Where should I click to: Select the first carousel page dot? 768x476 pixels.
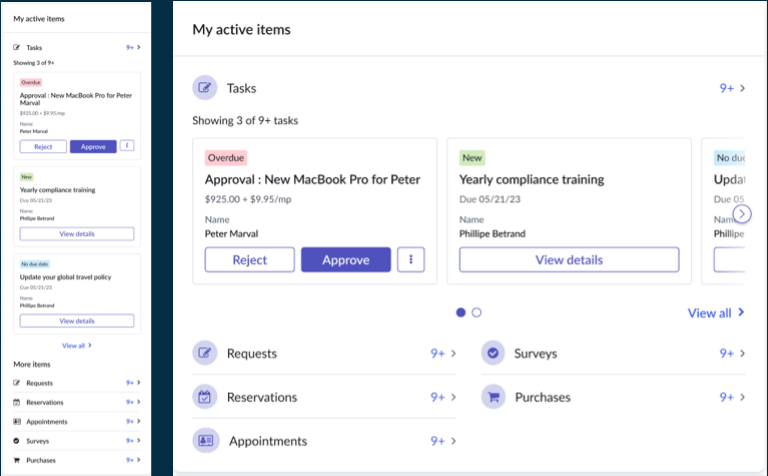(461, 312)
